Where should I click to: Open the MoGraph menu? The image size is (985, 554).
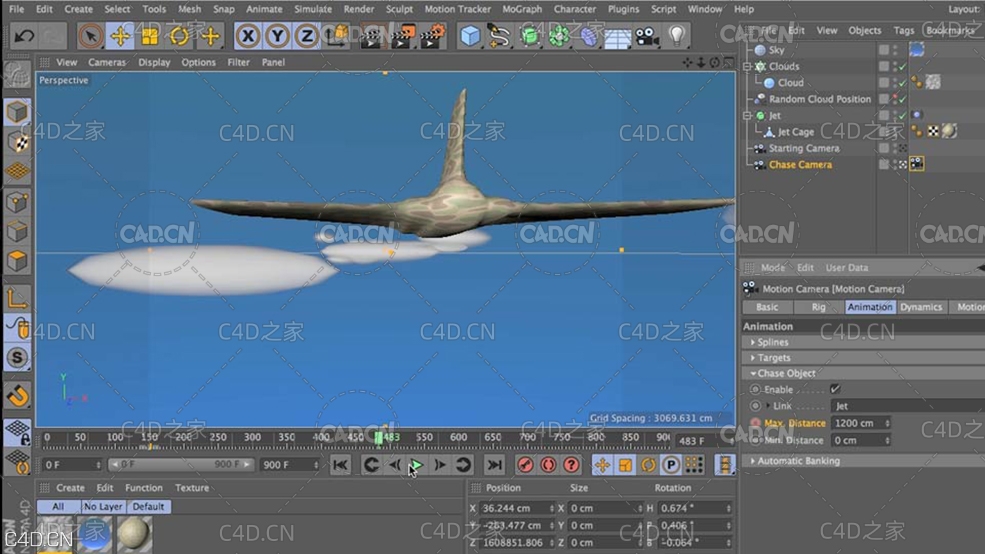(x=521, y=9)
